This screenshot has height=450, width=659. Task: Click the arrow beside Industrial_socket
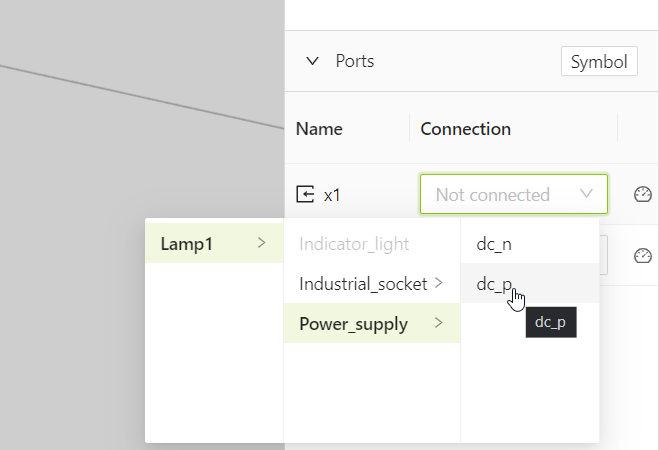tap(438, 284)
